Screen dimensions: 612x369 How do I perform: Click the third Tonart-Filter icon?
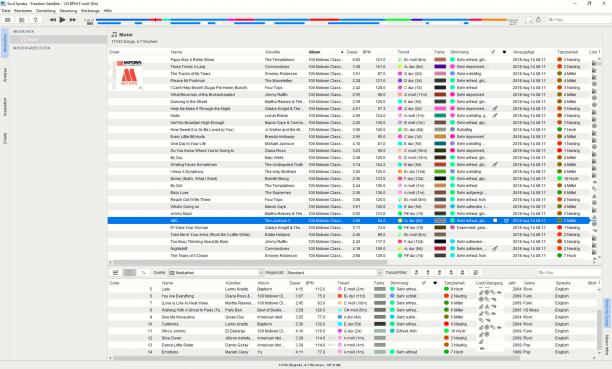[439, 273]
